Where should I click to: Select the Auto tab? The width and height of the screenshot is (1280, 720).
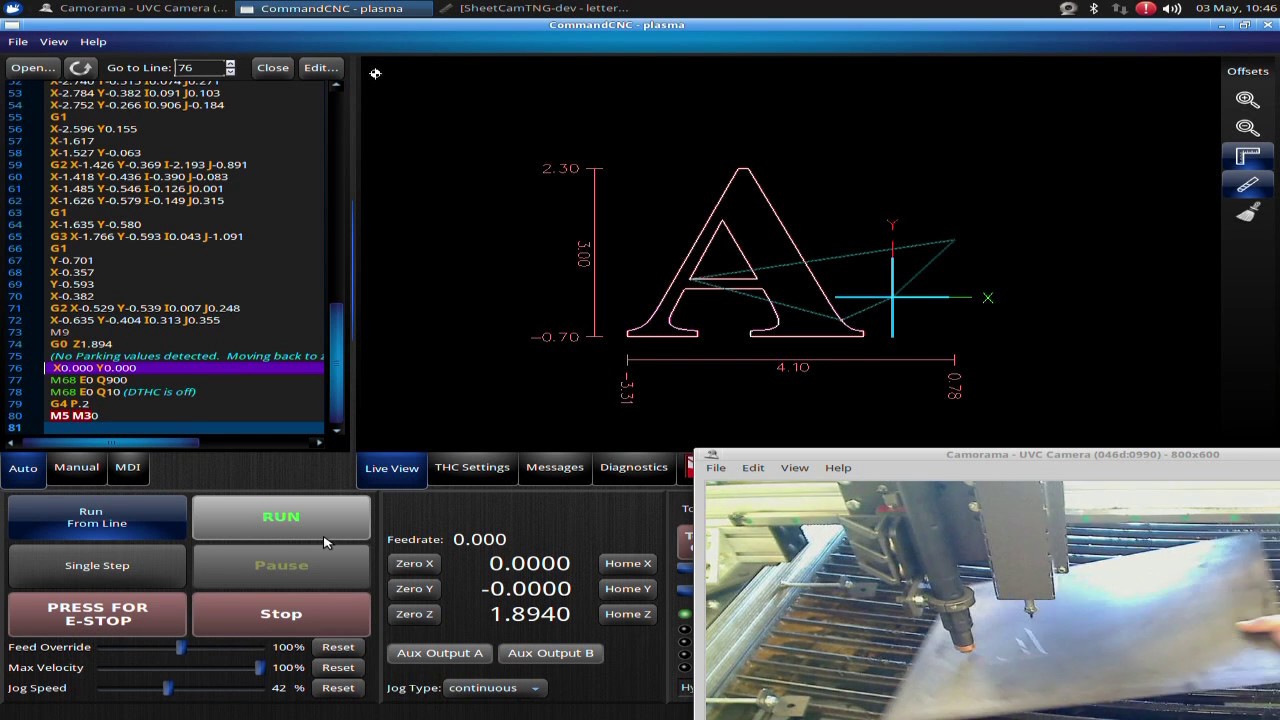23,468
